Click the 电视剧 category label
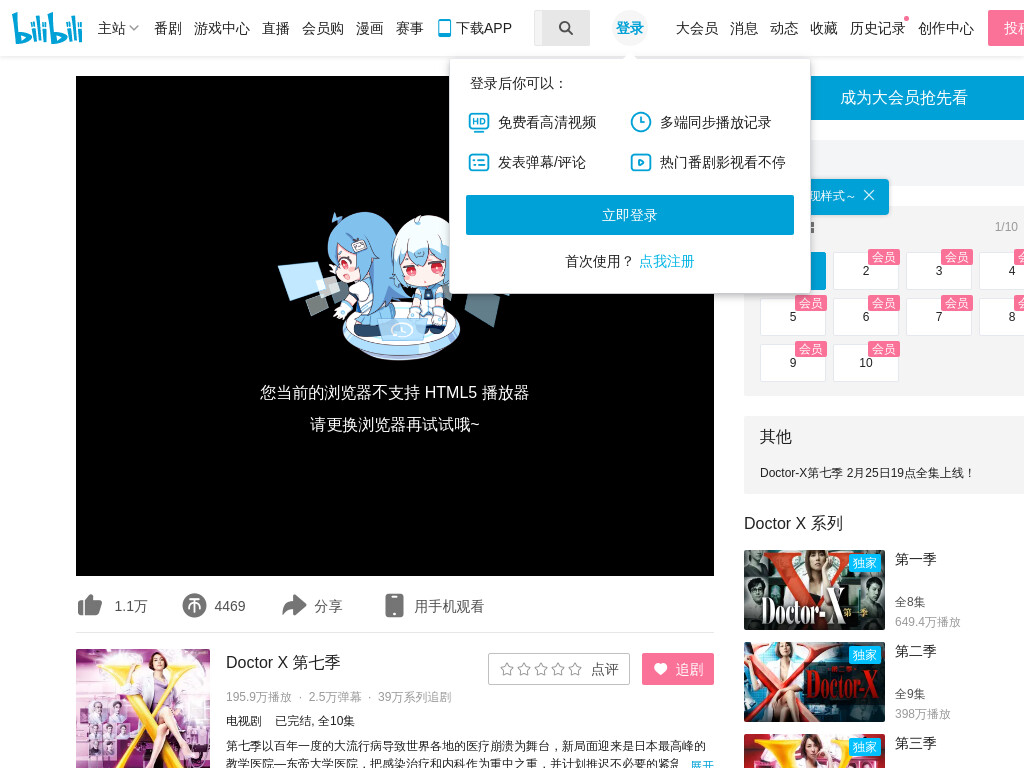 click(x=244, y=721)
